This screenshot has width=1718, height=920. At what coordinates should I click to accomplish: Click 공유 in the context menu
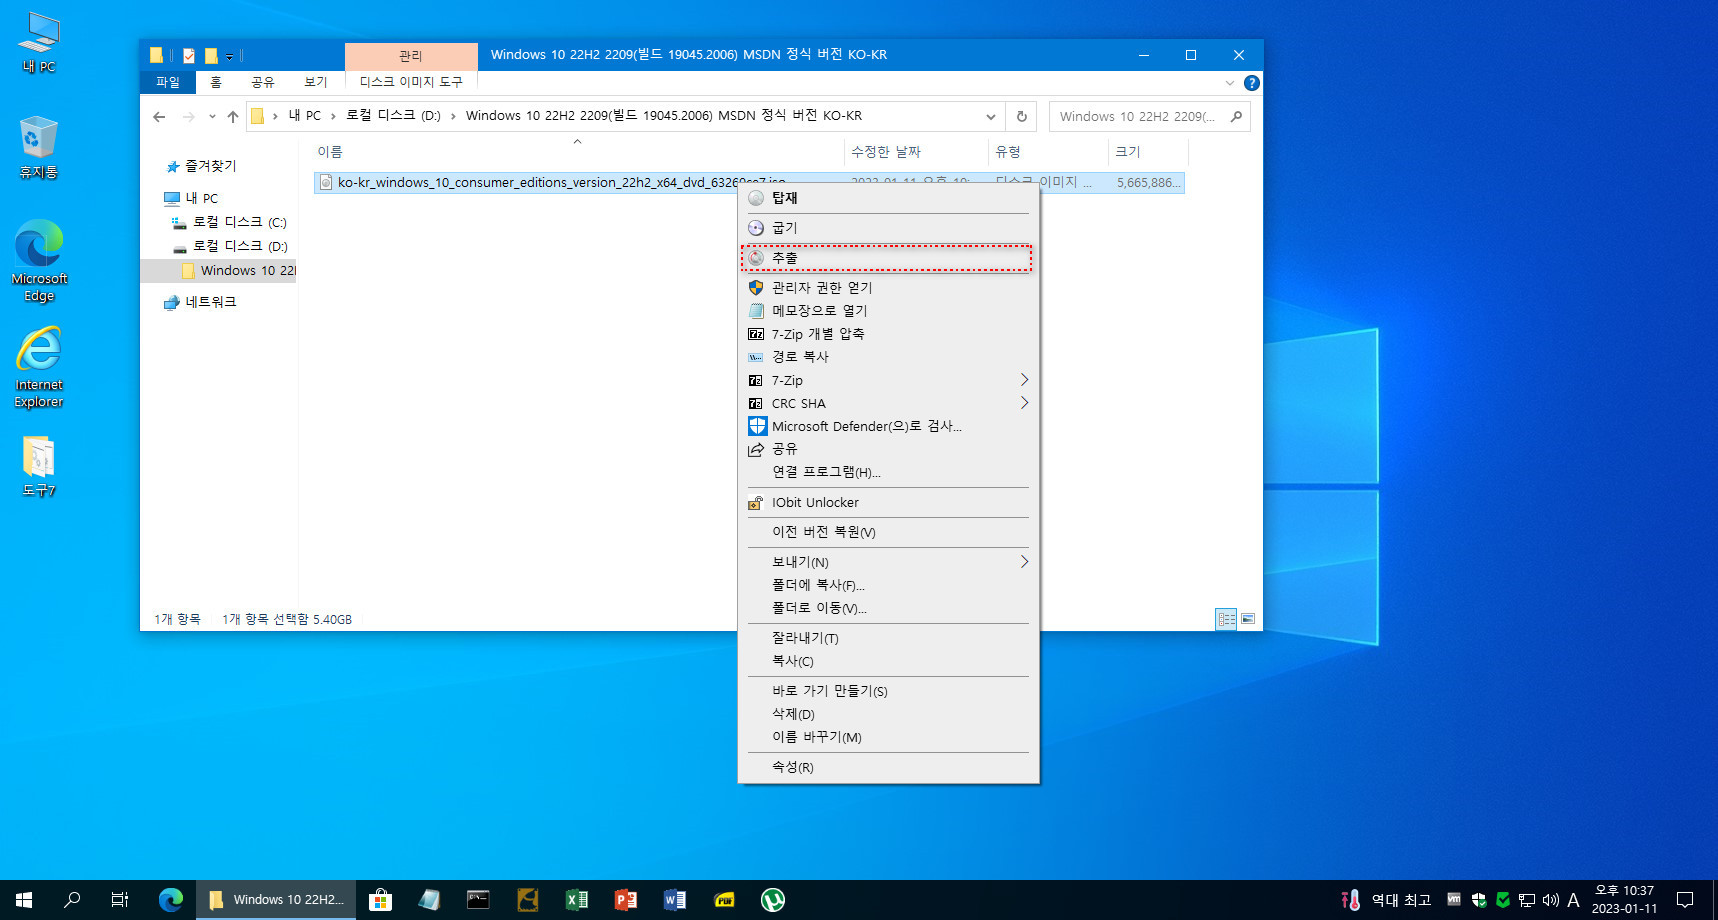(x=888, y=449)
